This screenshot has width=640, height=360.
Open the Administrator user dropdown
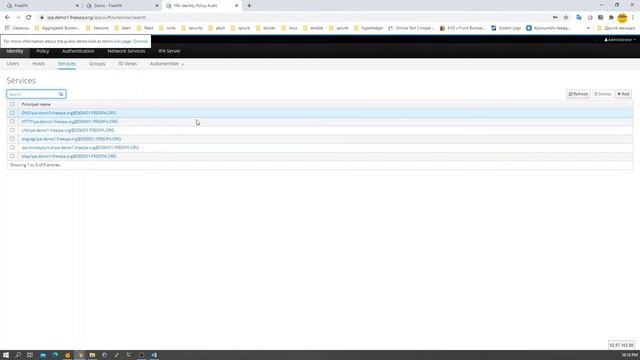point(620,40)
